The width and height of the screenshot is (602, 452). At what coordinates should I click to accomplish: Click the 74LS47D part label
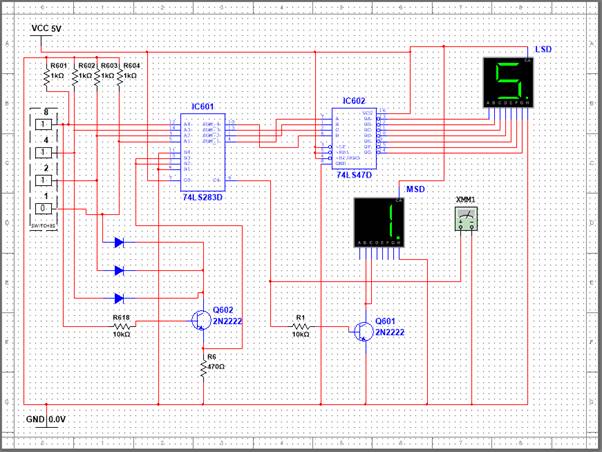[354, 175]
